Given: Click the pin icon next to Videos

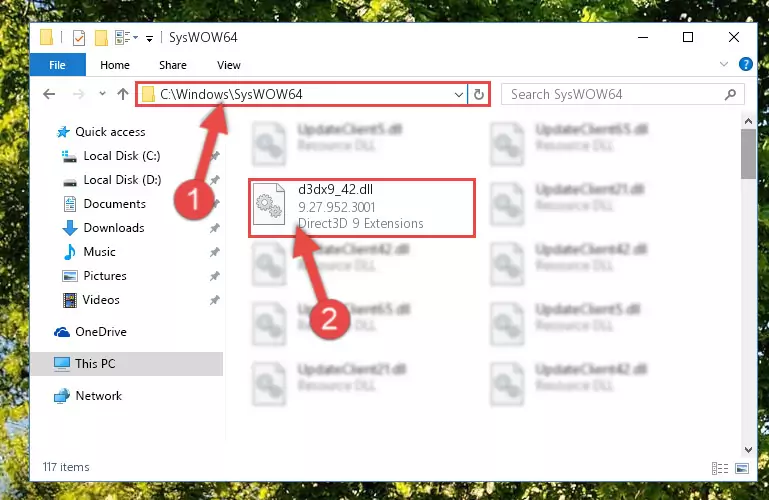Looking at the screenshot, I should click(214, 300).
